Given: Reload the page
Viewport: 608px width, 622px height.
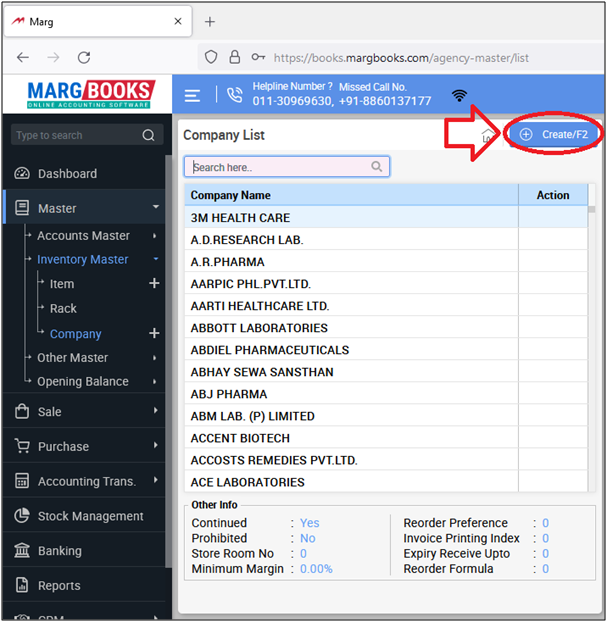Looking at the screenshot, I should click(84, 58).
